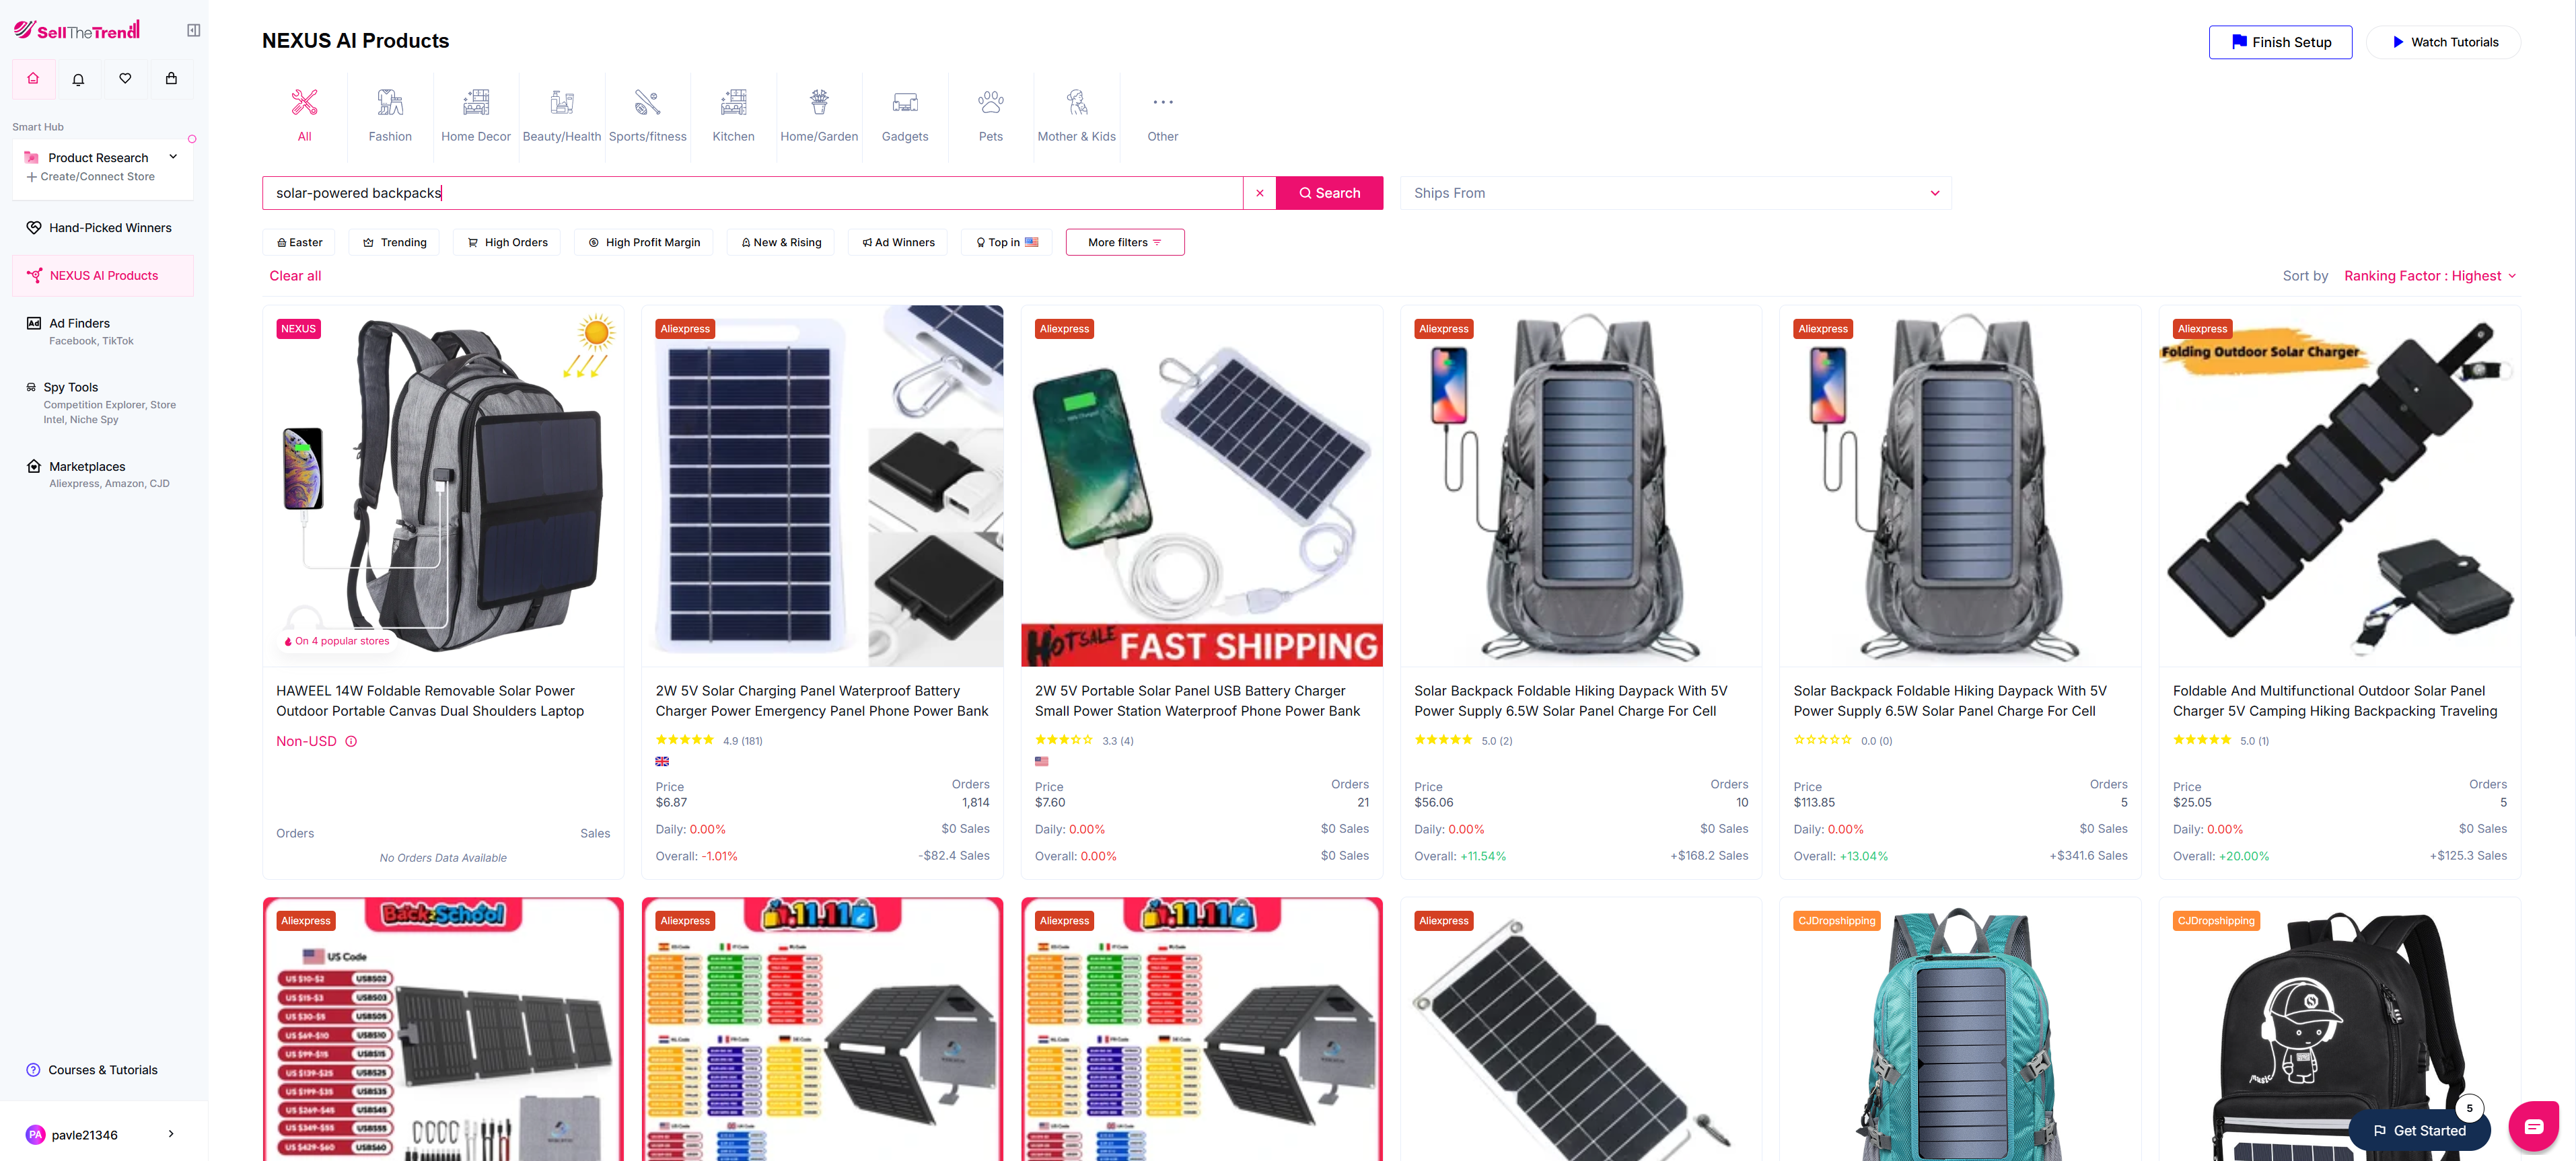Image resolution: width=2576 pixels, height=1161 pixels.
Task: Change sorting via Ranking Factor dropdown
Action: pos(2430,276)
